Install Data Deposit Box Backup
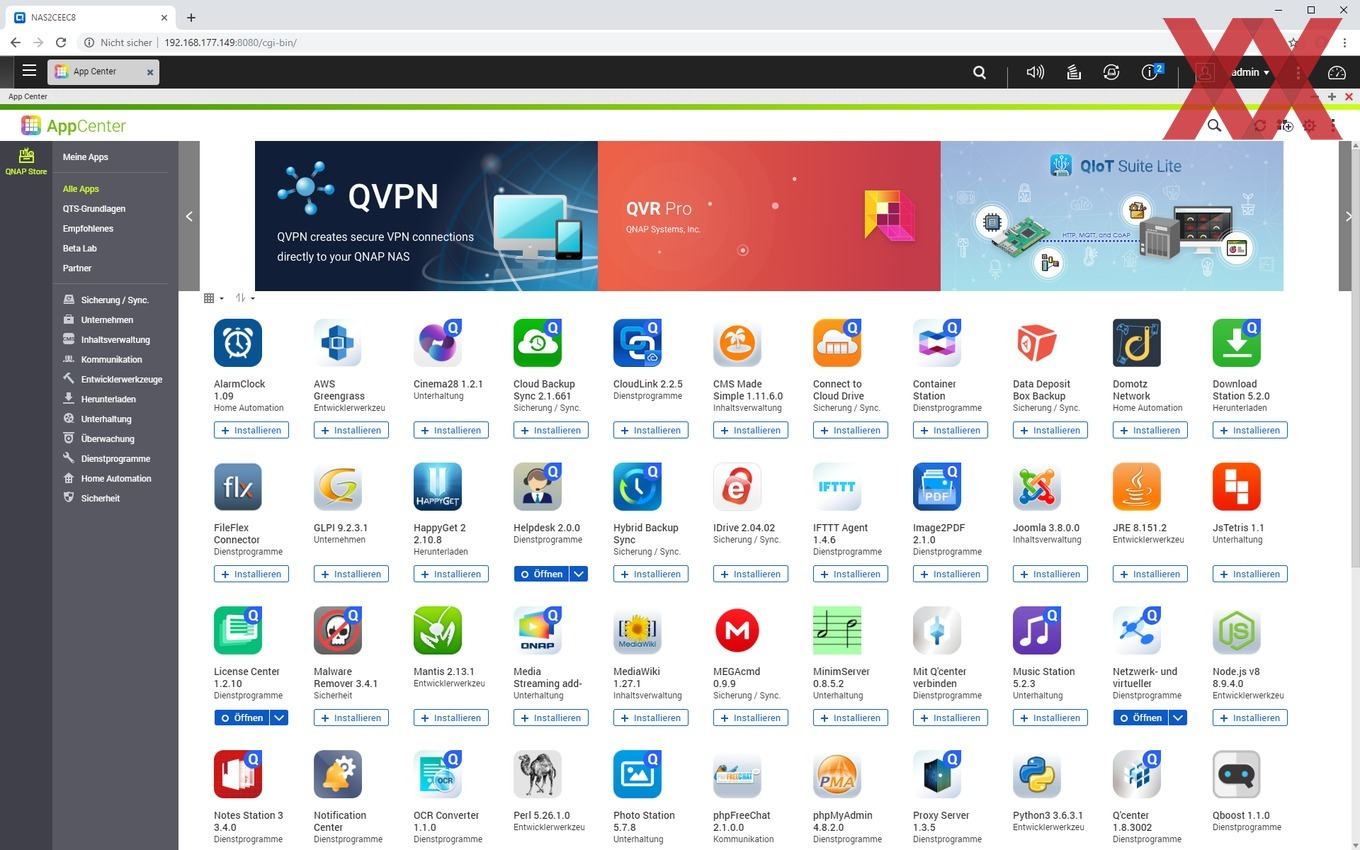The height and width of the screenshot is (850, 1360). [1050, 430]
